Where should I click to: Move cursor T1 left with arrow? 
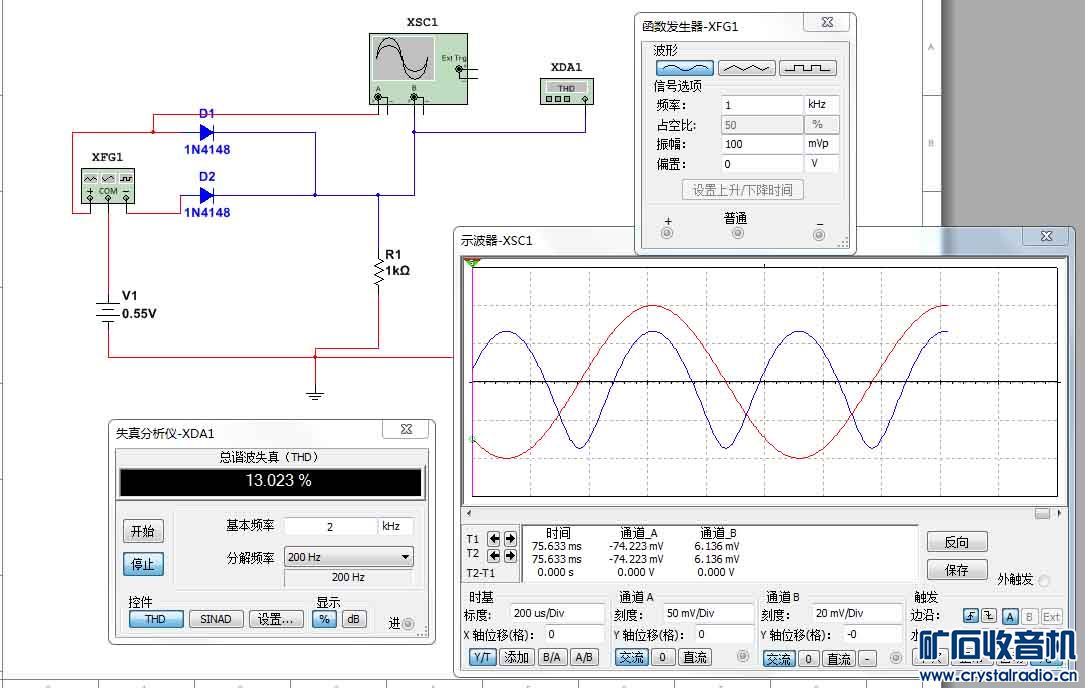(x=494, y=538)
